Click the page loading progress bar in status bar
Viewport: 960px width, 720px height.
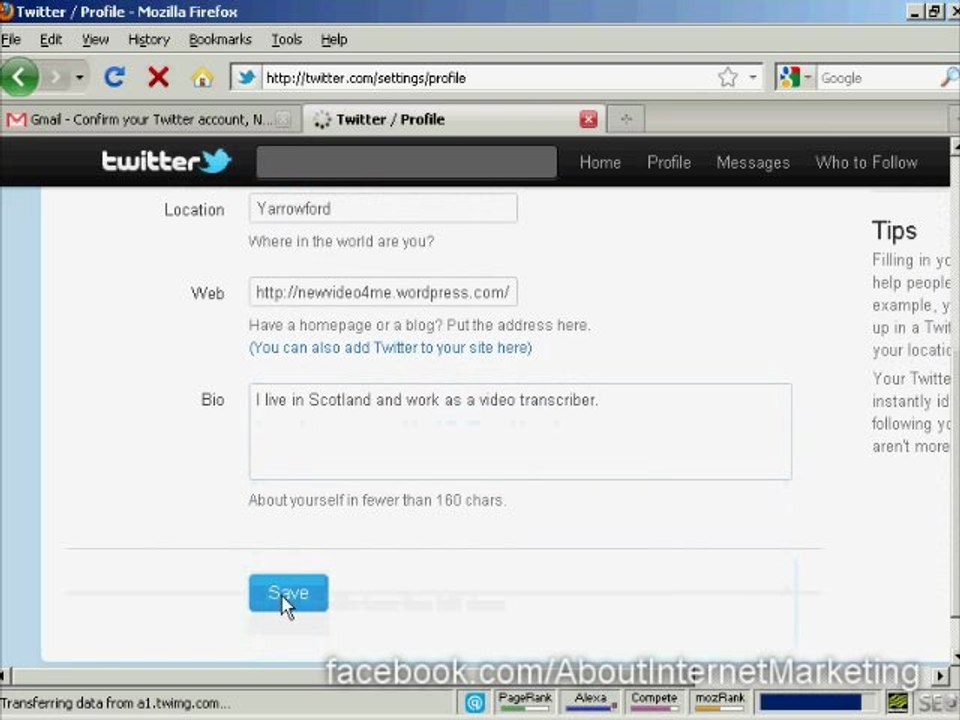[817, 702]
